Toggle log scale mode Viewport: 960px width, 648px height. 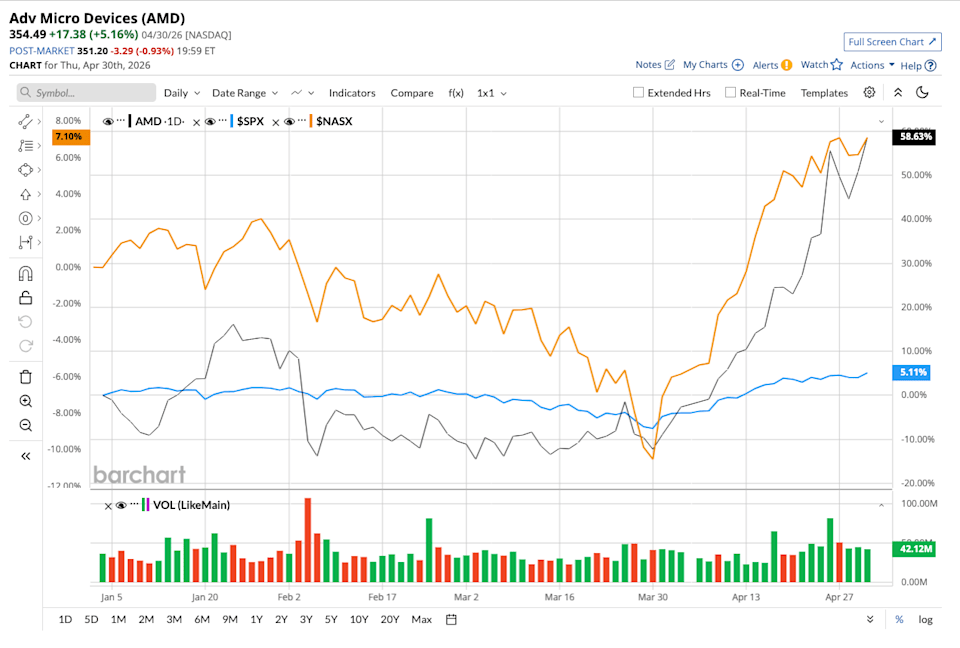click(925, 619)
